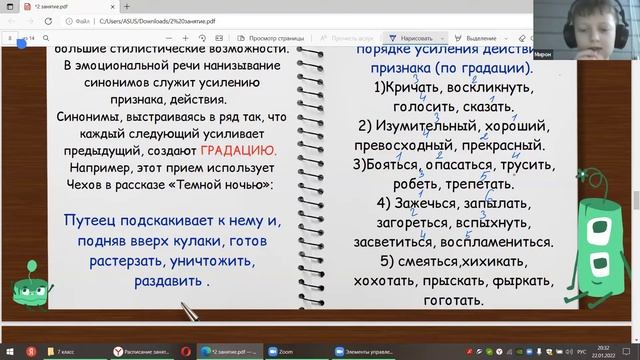Click the blue text 'растерзать, уничтожить,'
Viewport: 640px width, 360px height.
point(172,261)
